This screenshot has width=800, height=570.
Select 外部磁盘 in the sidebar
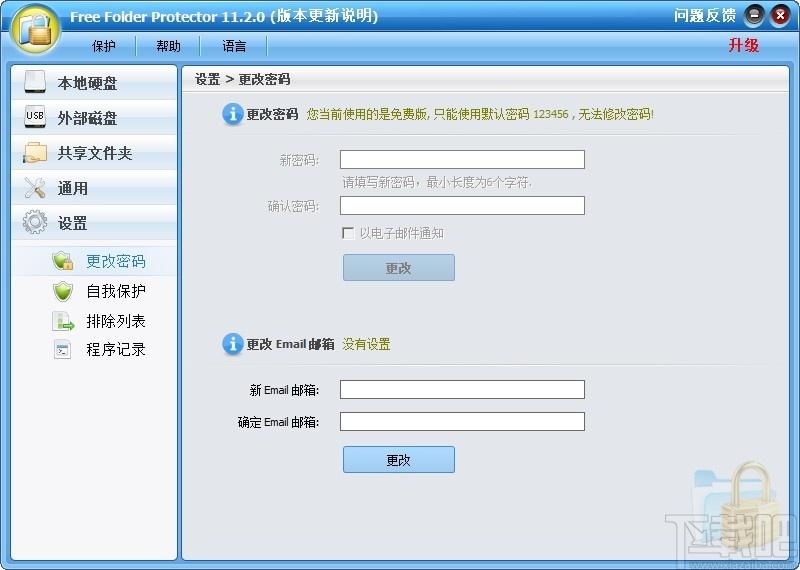(x=94, y=117)
